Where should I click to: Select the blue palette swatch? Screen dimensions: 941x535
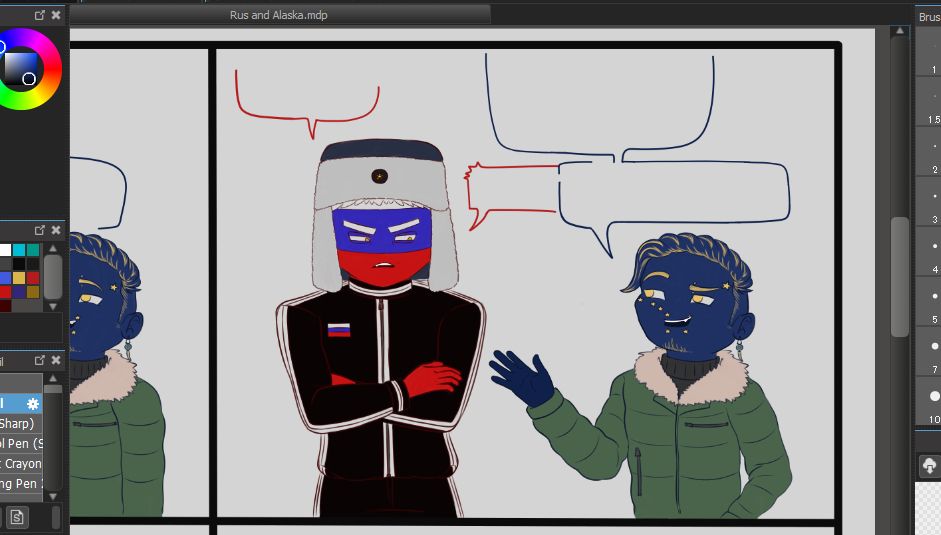tap(5, 278)
